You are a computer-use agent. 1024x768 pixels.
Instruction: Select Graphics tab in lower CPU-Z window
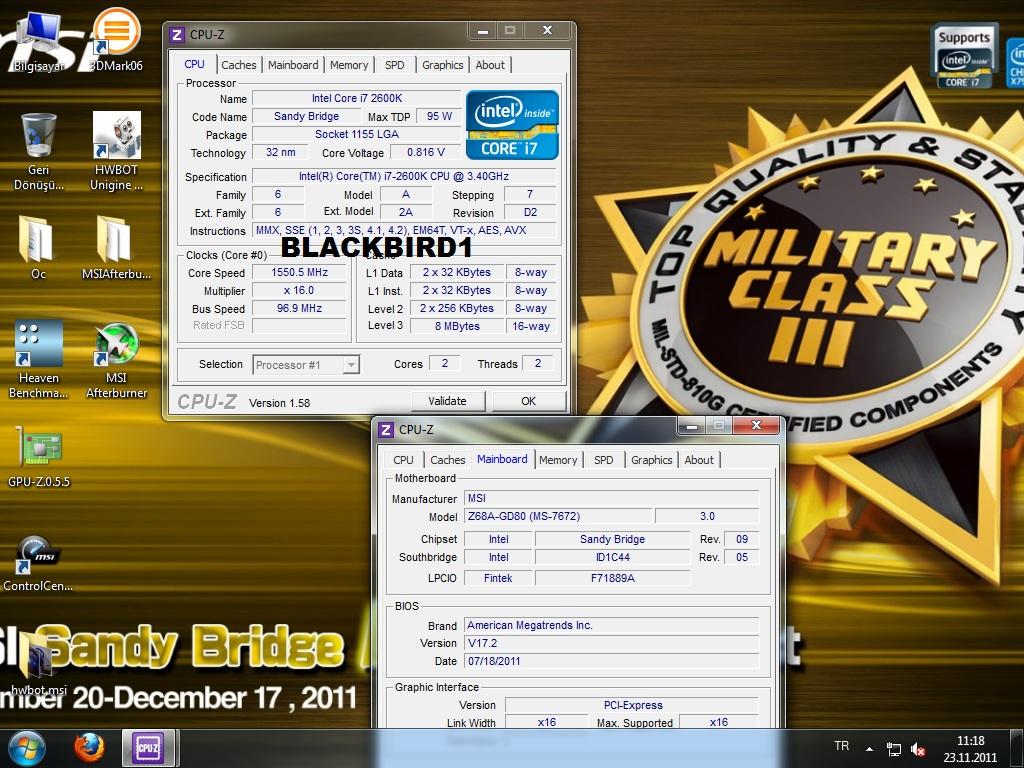click(x=651, y=460)
